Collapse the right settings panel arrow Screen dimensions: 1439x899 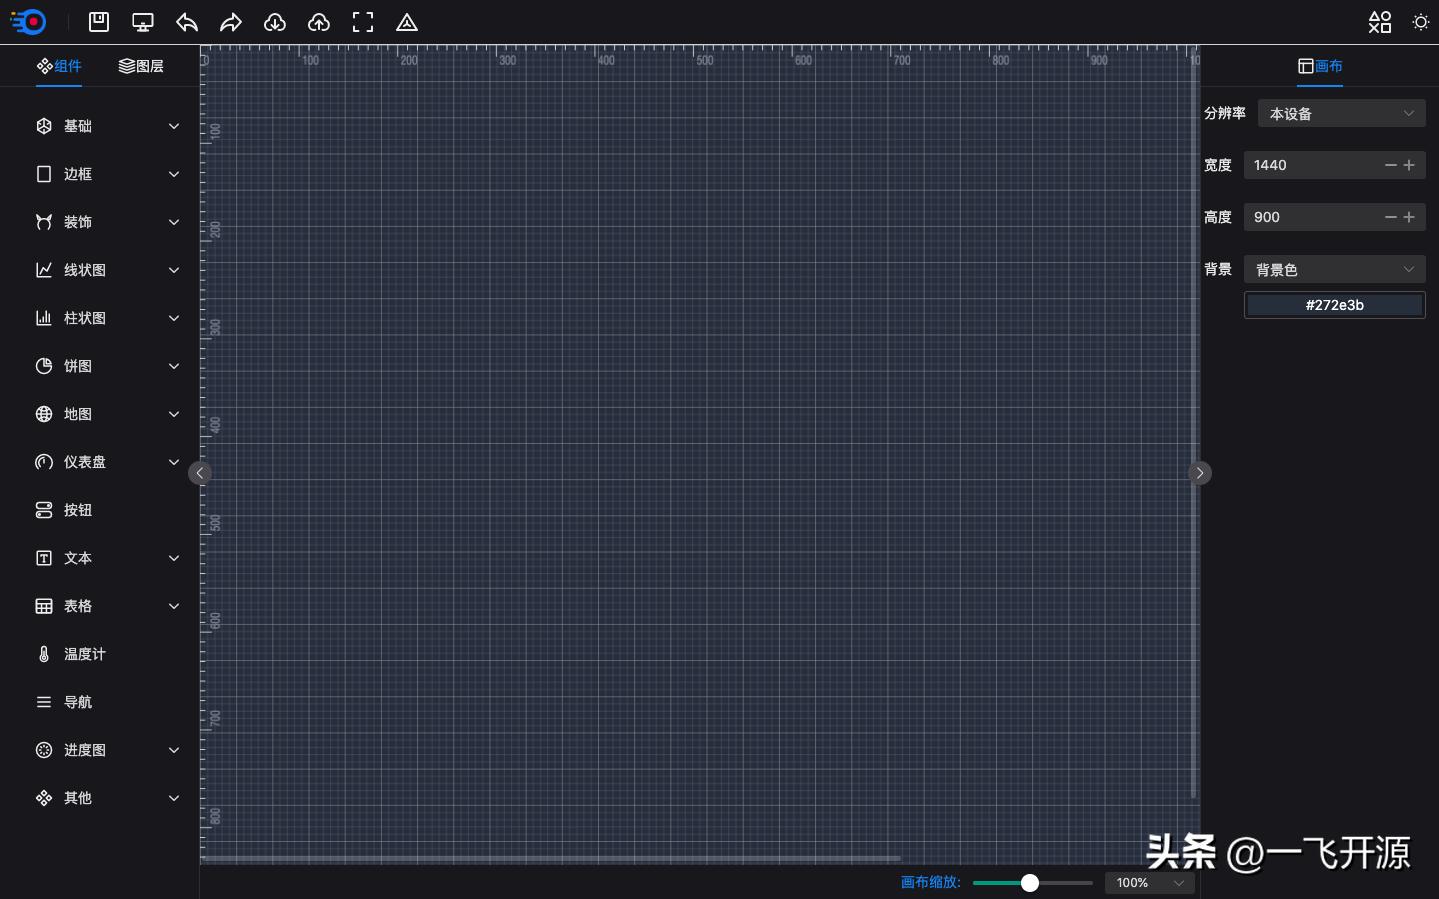click(x=1200, y=473)
